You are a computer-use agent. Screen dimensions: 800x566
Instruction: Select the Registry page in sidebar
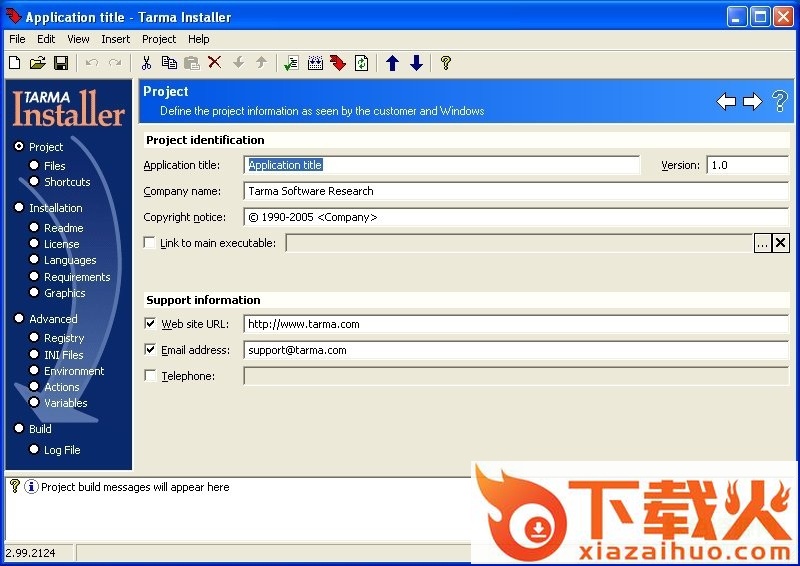57,338
